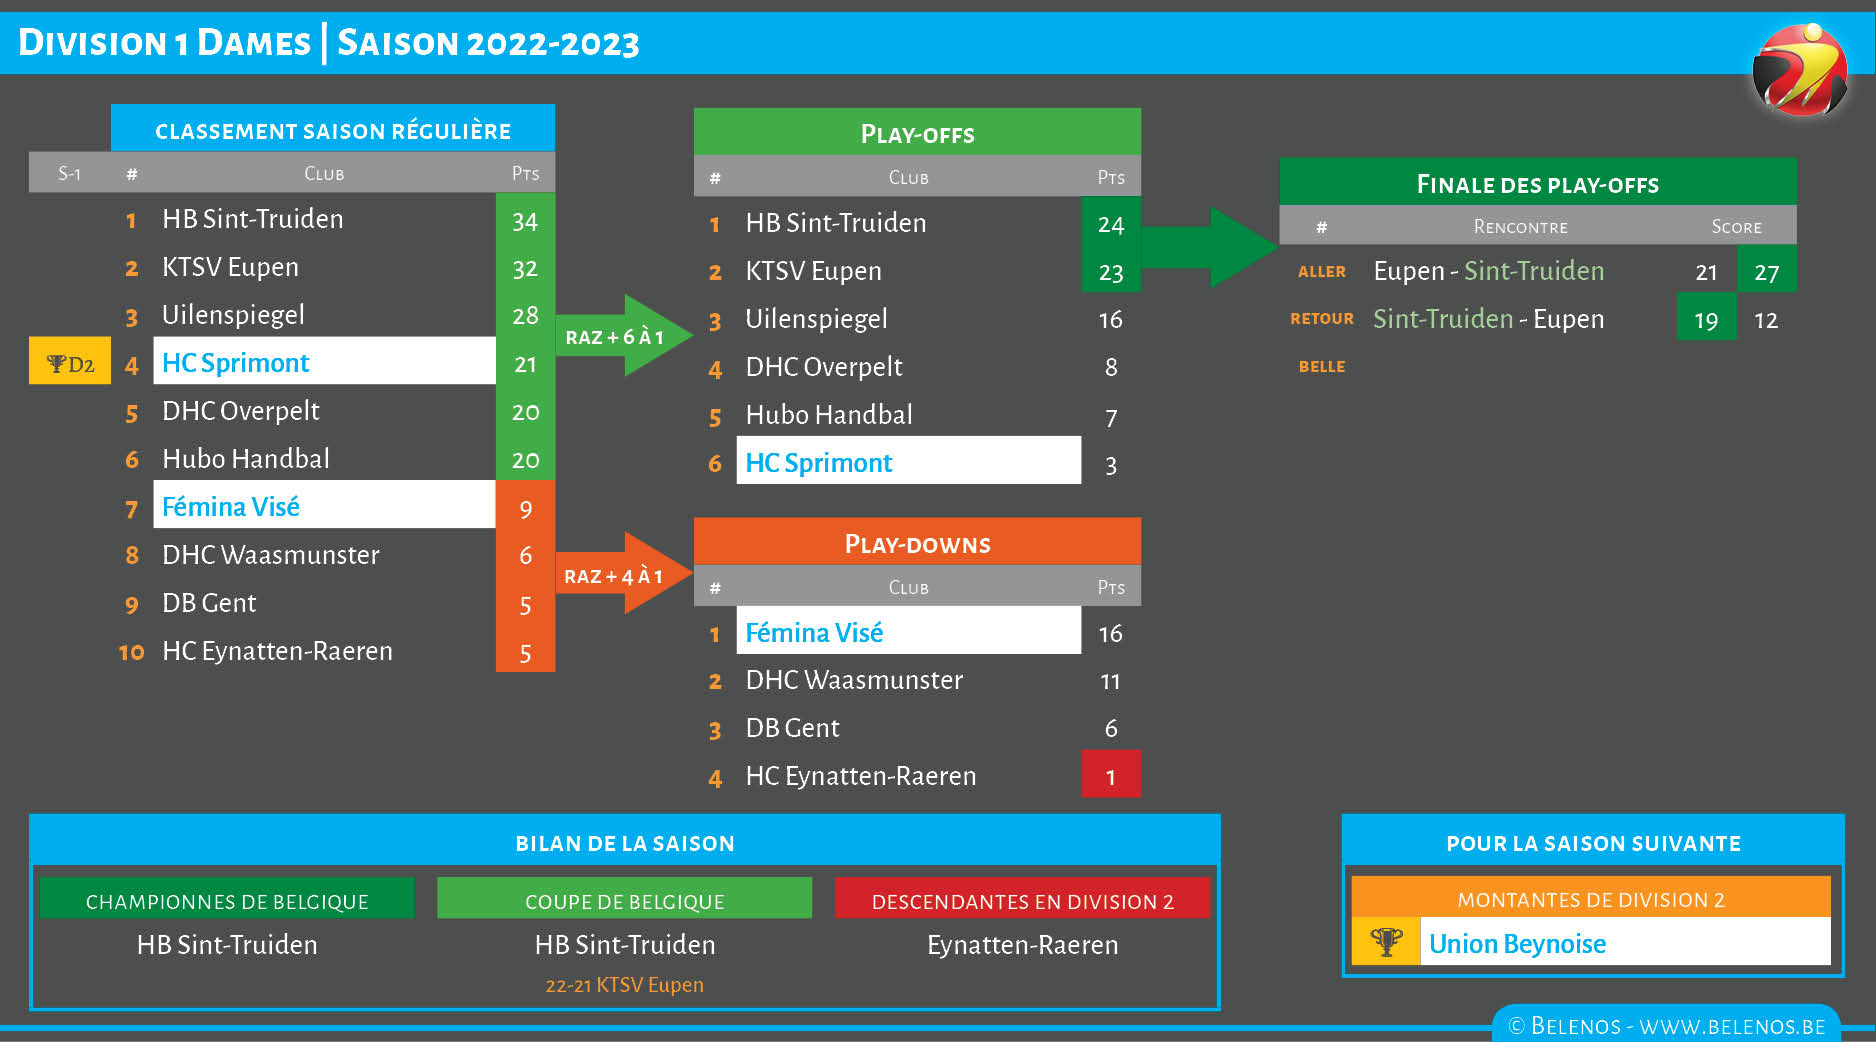Click the red relegation box for Eynatten-Raeren
1876x1042 pixels.
(1110, 775)
